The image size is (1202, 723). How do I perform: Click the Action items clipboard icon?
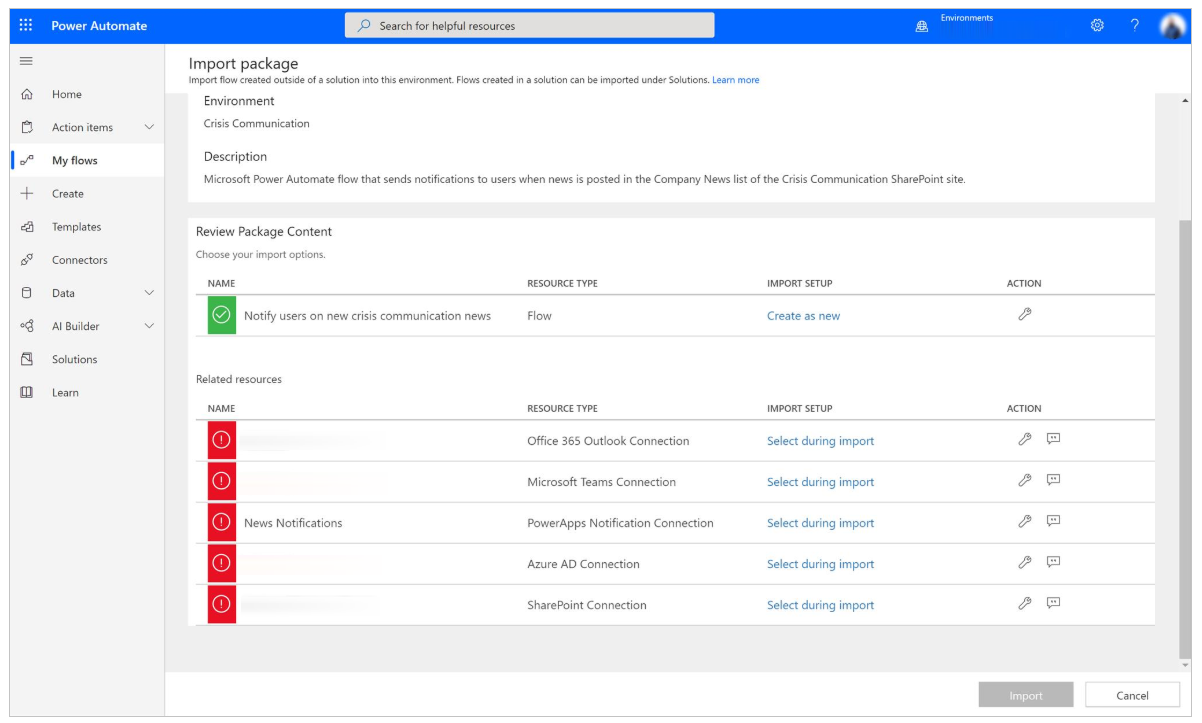(27, 127)
